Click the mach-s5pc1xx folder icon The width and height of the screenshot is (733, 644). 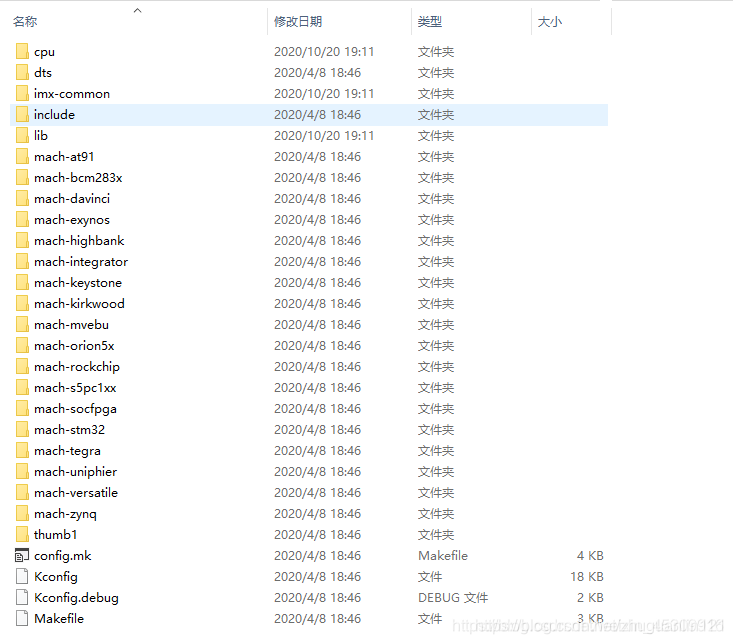(22, 388)
